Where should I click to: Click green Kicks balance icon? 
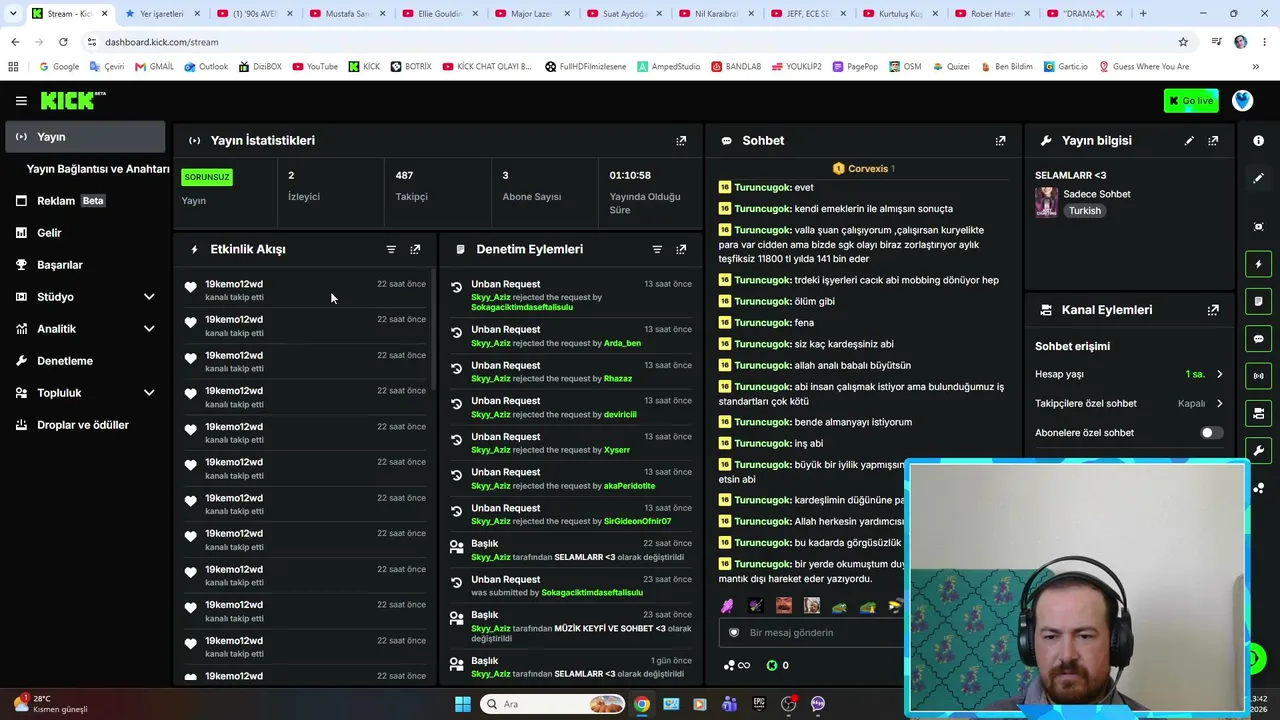[772, 666]
